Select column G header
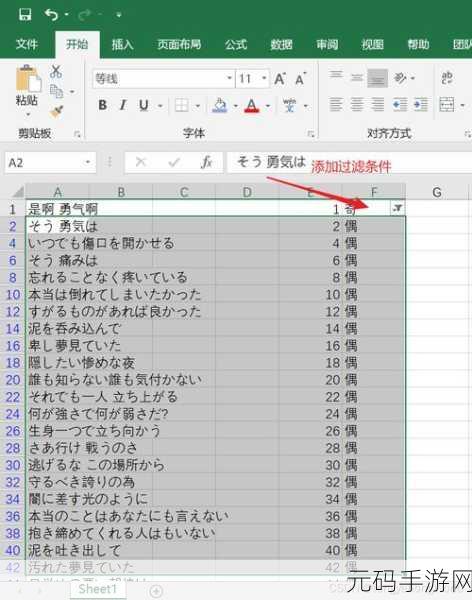 click(x=437, y=191)
